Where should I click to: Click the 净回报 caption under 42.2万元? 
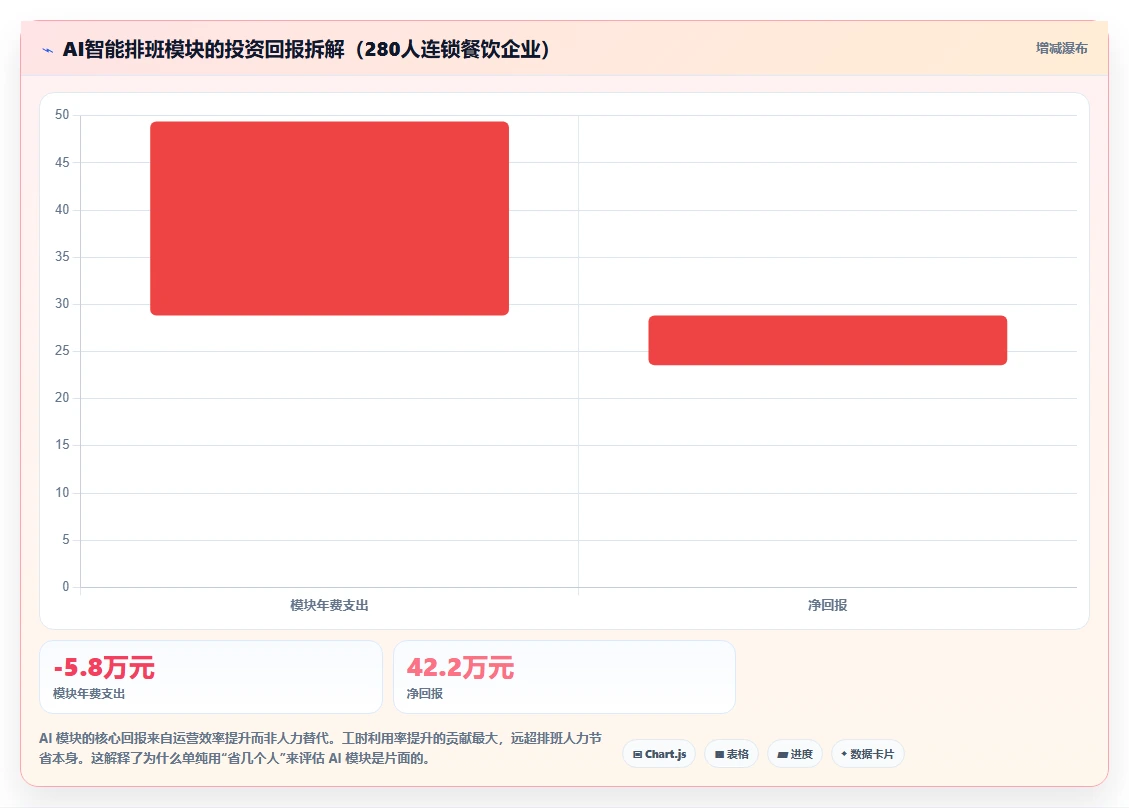click(425, 693)
